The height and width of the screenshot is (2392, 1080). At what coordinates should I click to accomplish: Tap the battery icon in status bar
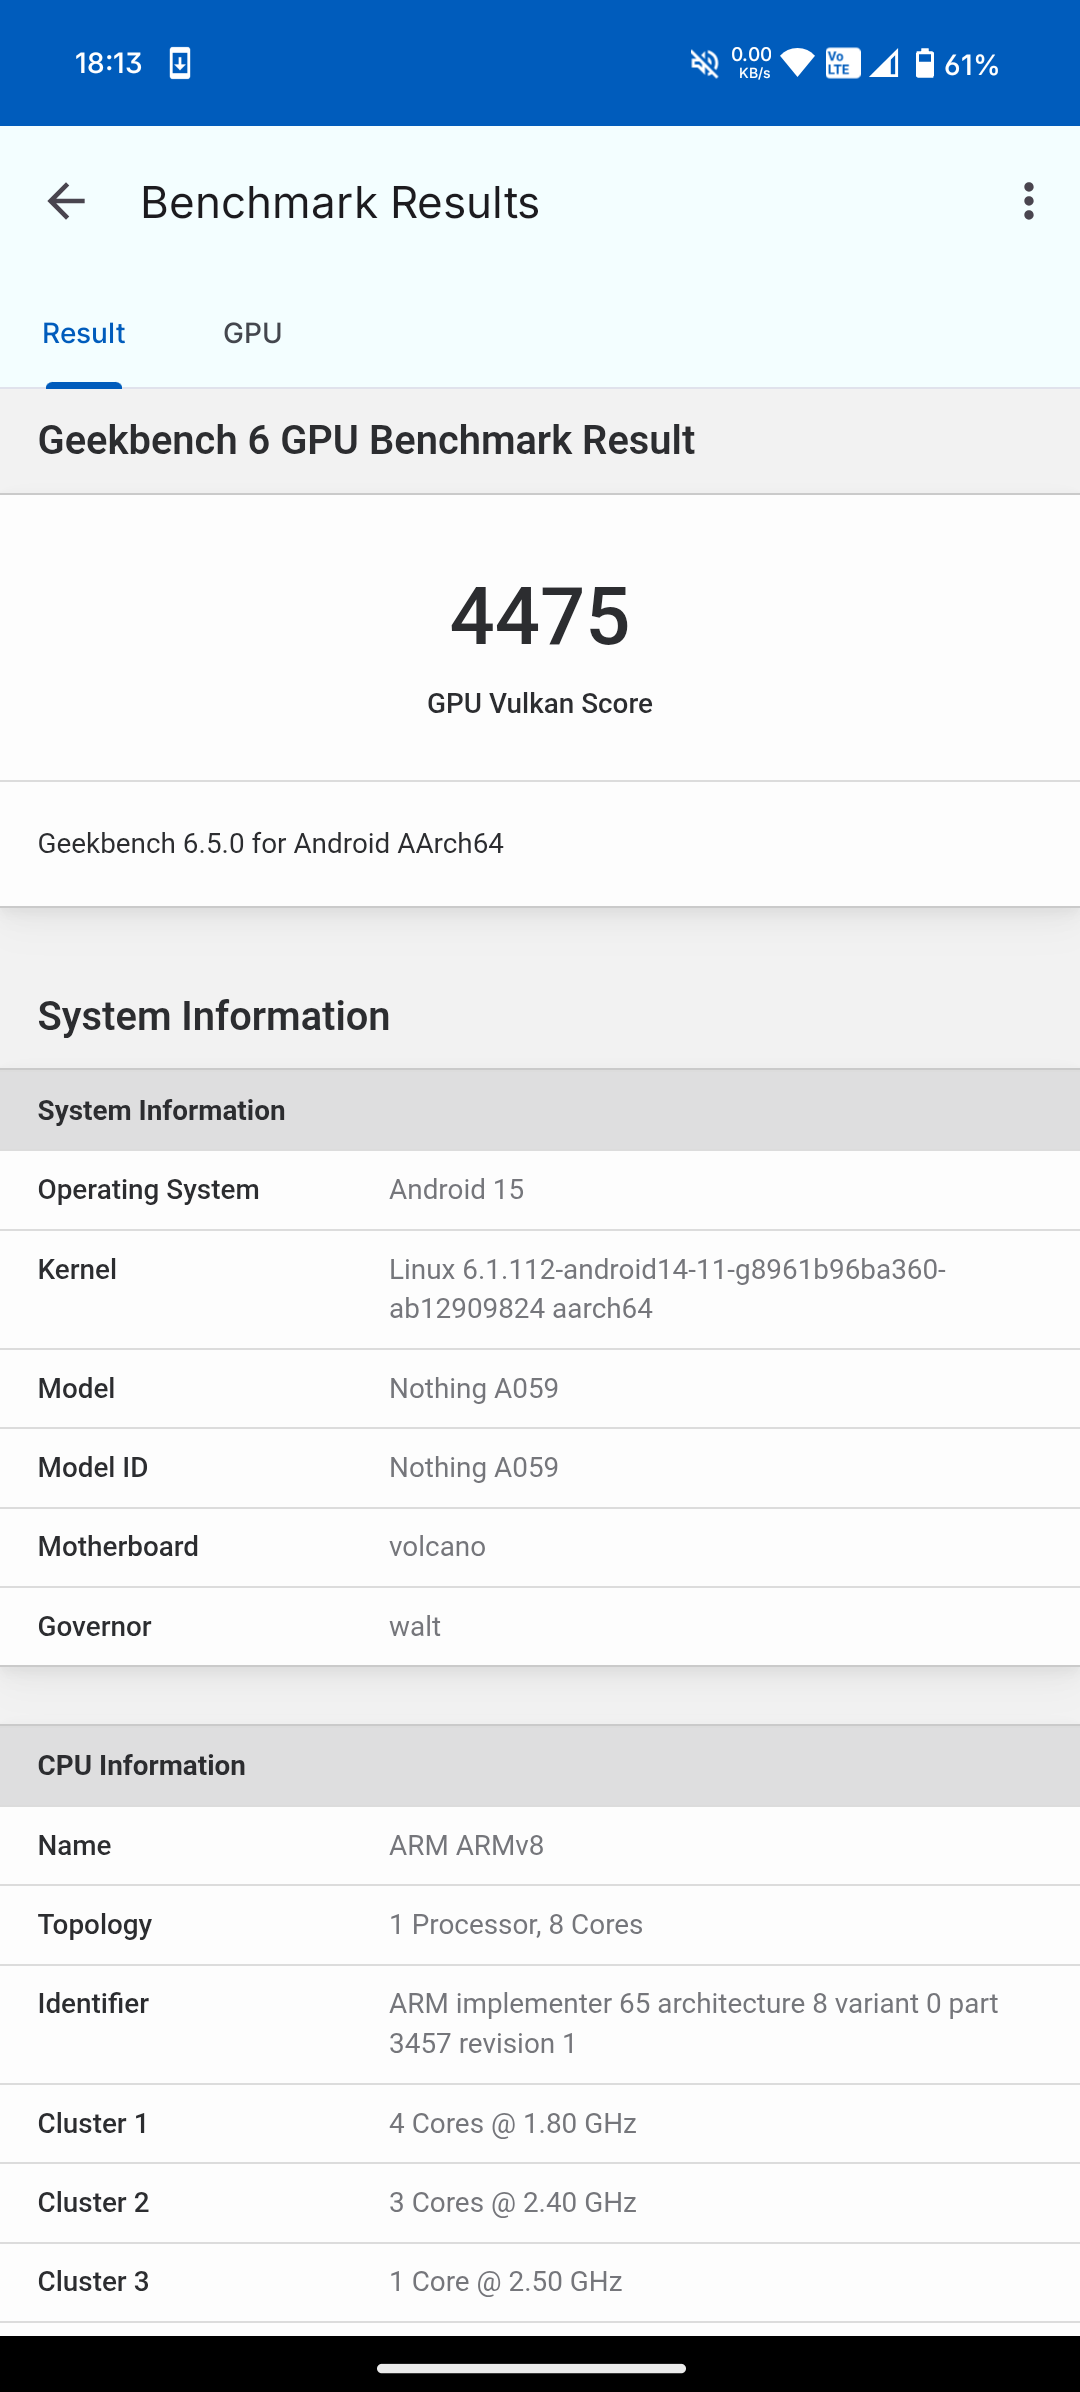coord(925,64)
